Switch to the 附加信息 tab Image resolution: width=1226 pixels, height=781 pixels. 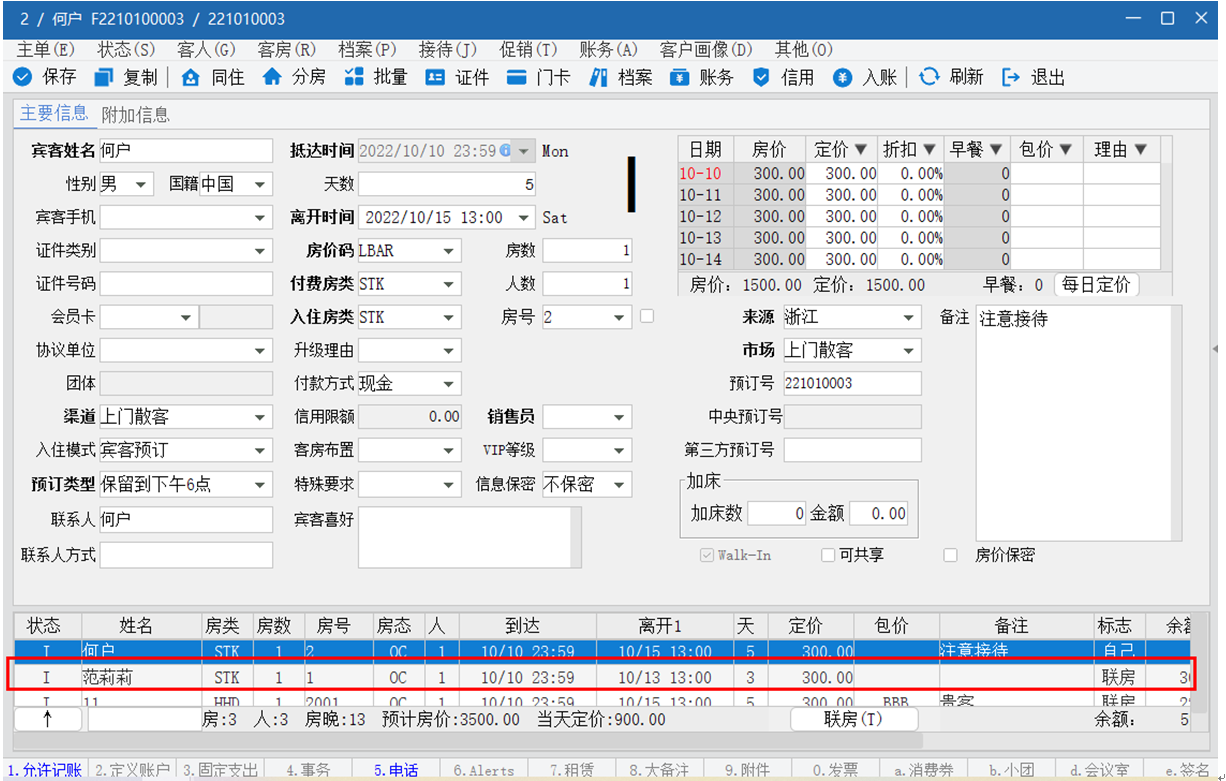click(135, 115)
